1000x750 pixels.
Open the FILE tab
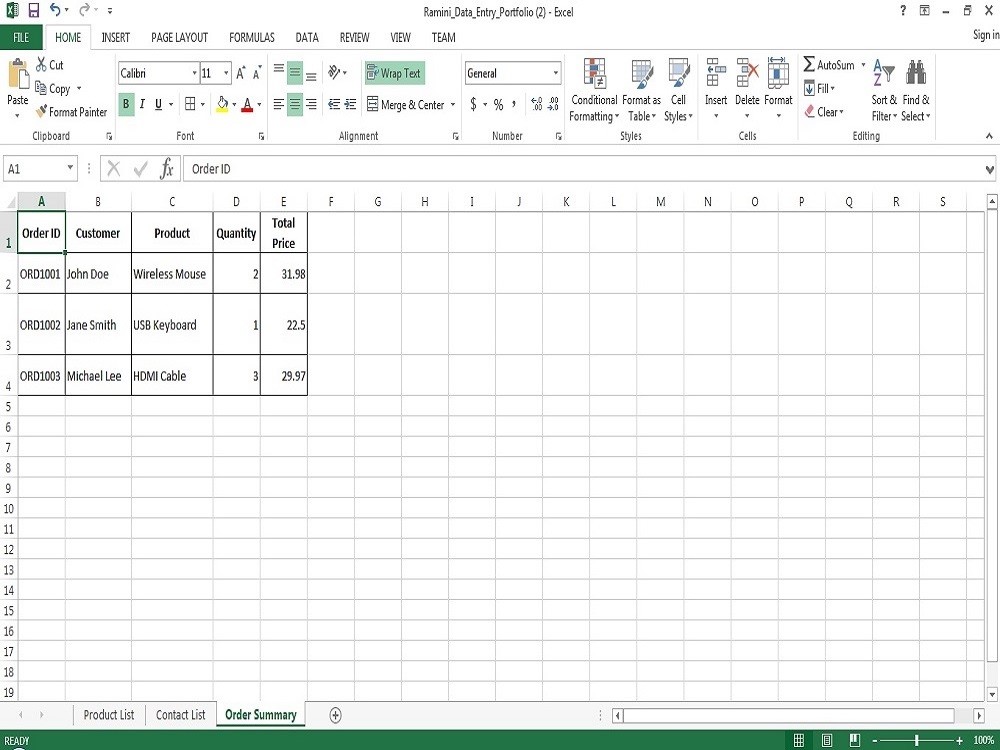tap(21, 37)
